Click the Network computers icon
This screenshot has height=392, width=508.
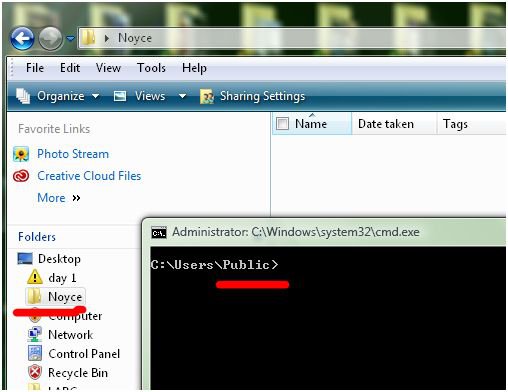click(x=35, y=334)
